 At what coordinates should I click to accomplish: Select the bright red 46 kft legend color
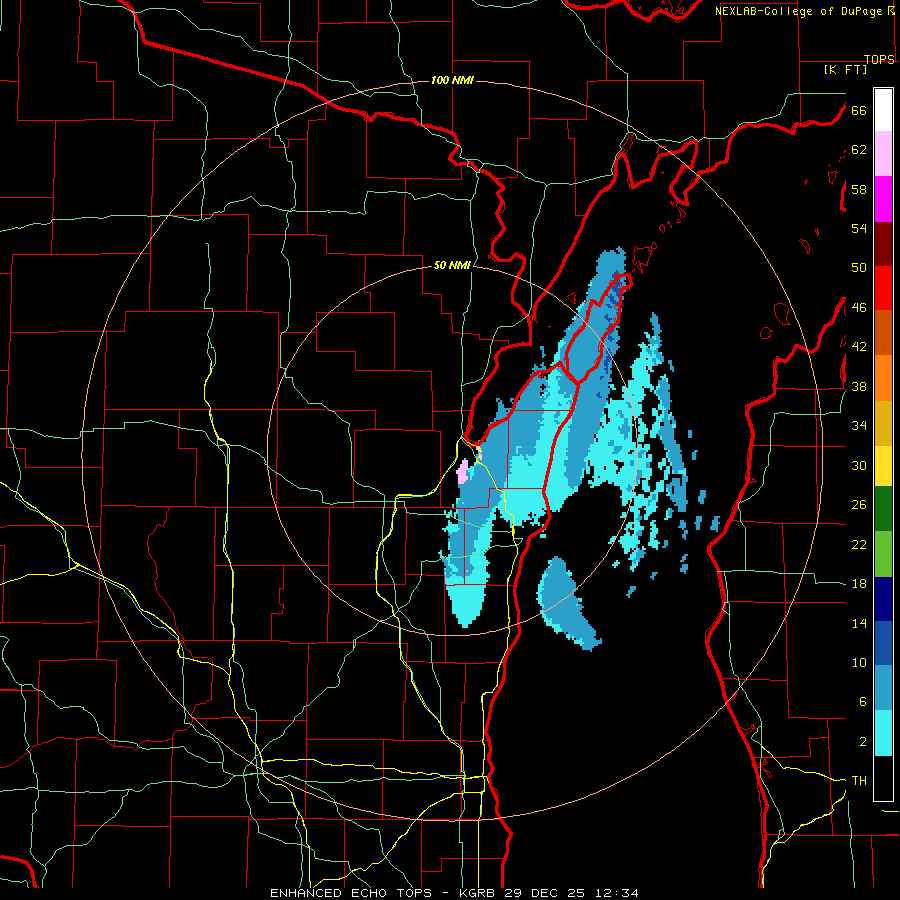click(x=883, y=288)
